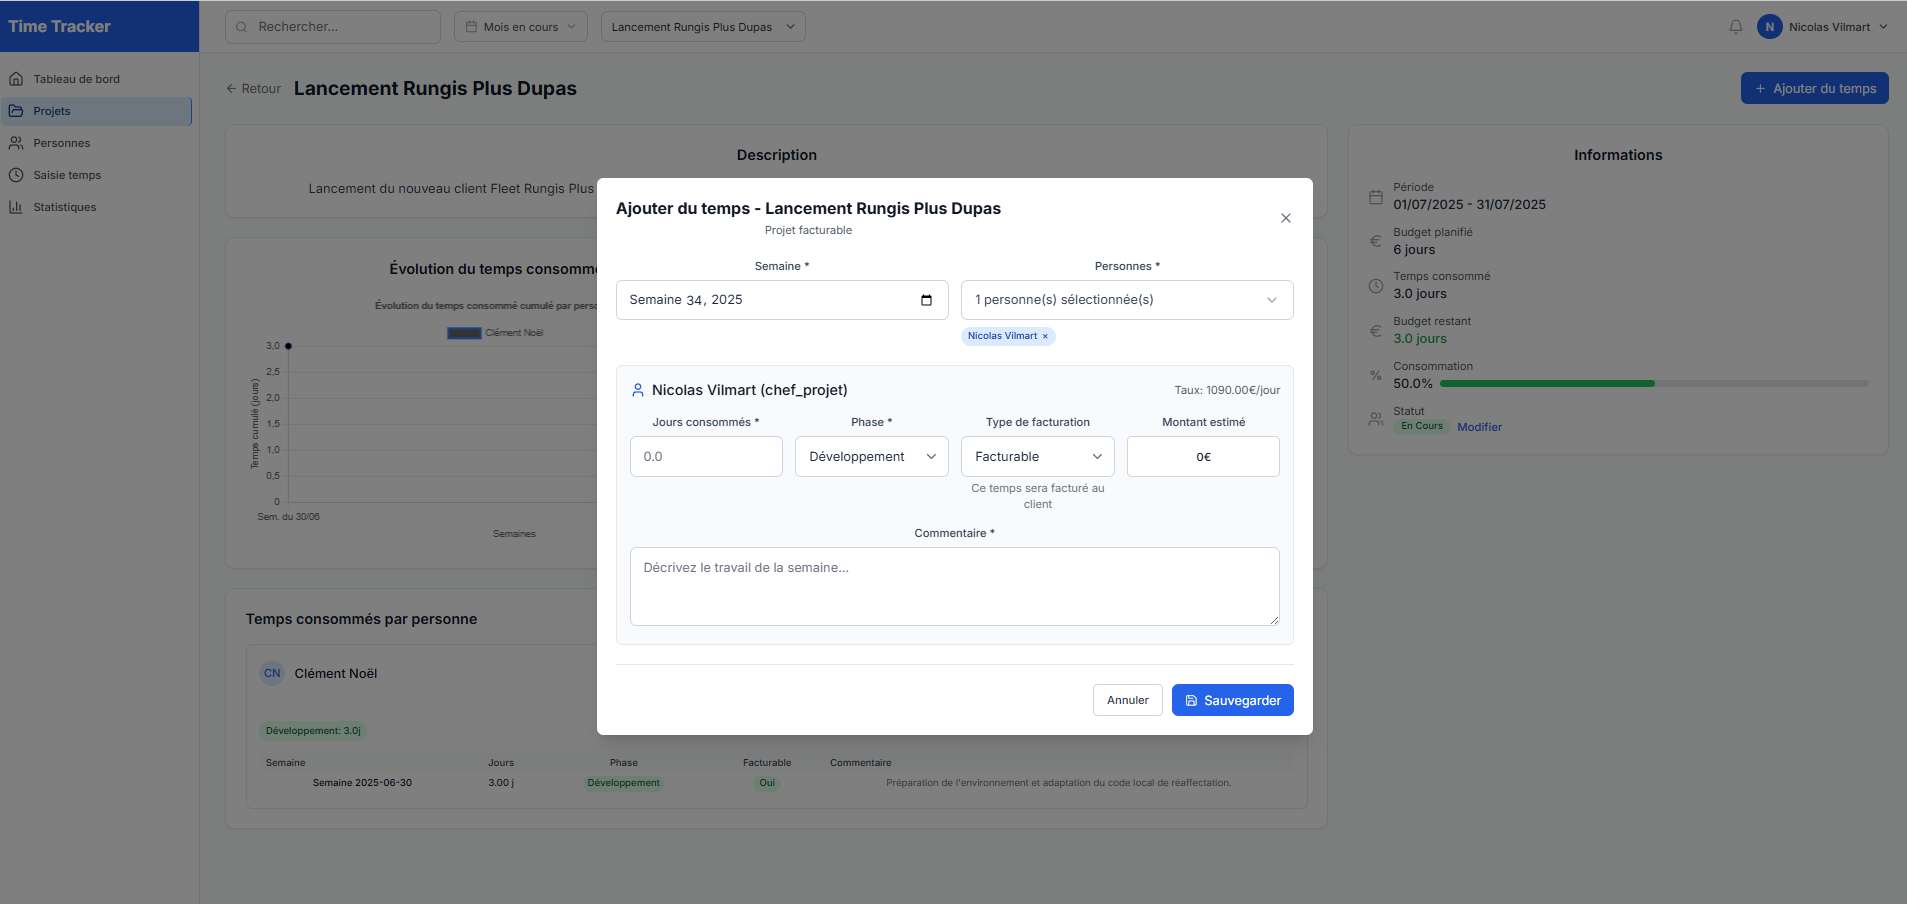
Task: Open the project selector dropdown
Action: click(702, 27)
